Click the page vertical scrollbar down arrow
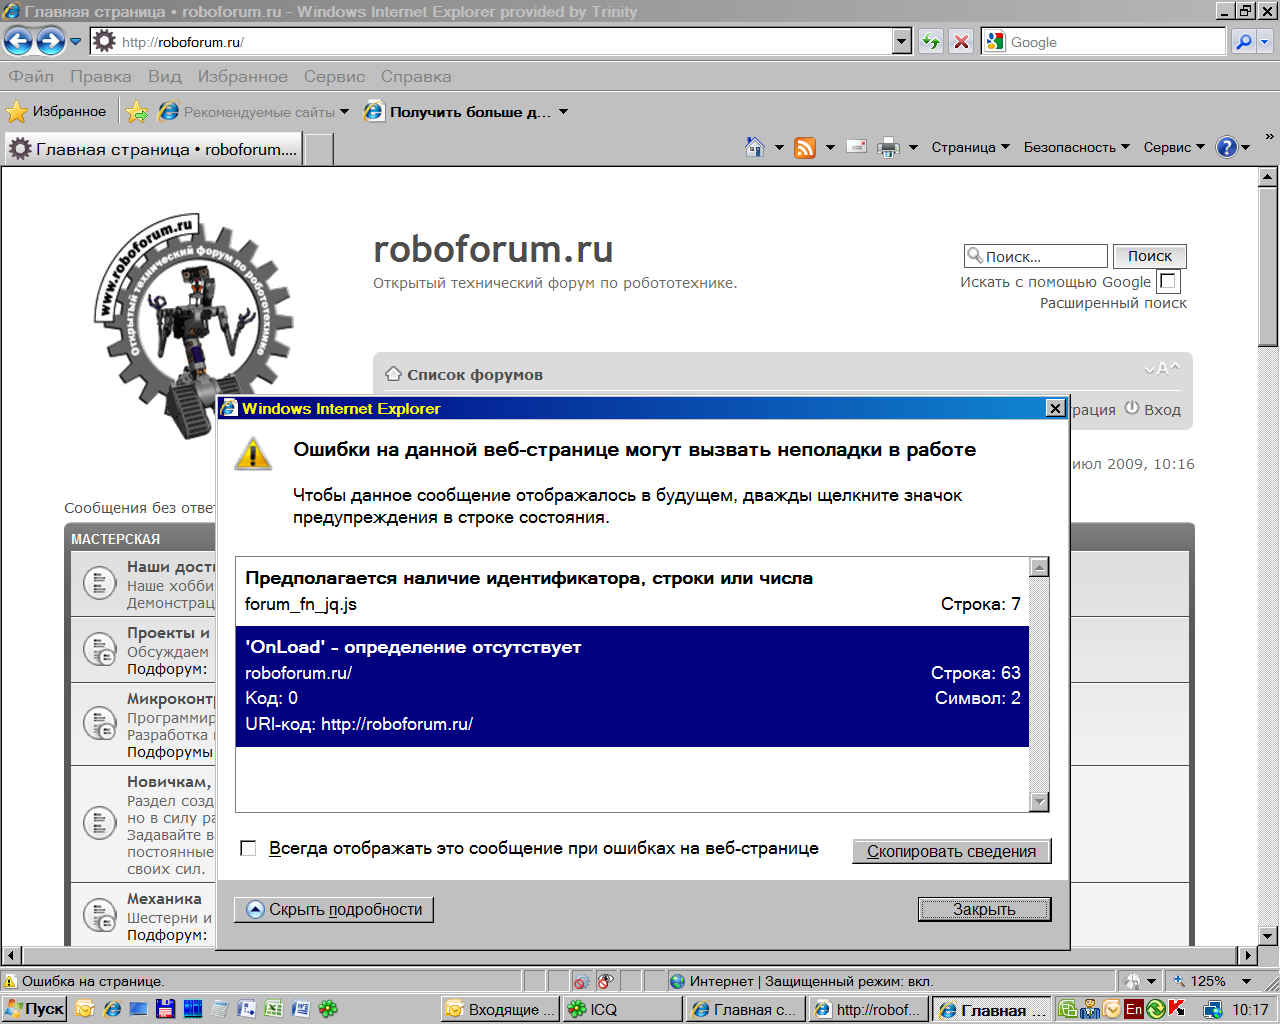The image size is (1280, 1024). click(1268, 936)
